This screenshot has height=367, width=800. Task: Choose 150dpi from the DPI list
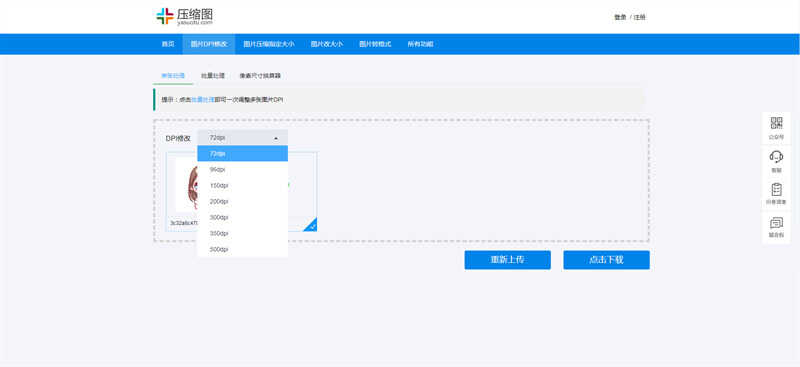[x=242, y=185]
